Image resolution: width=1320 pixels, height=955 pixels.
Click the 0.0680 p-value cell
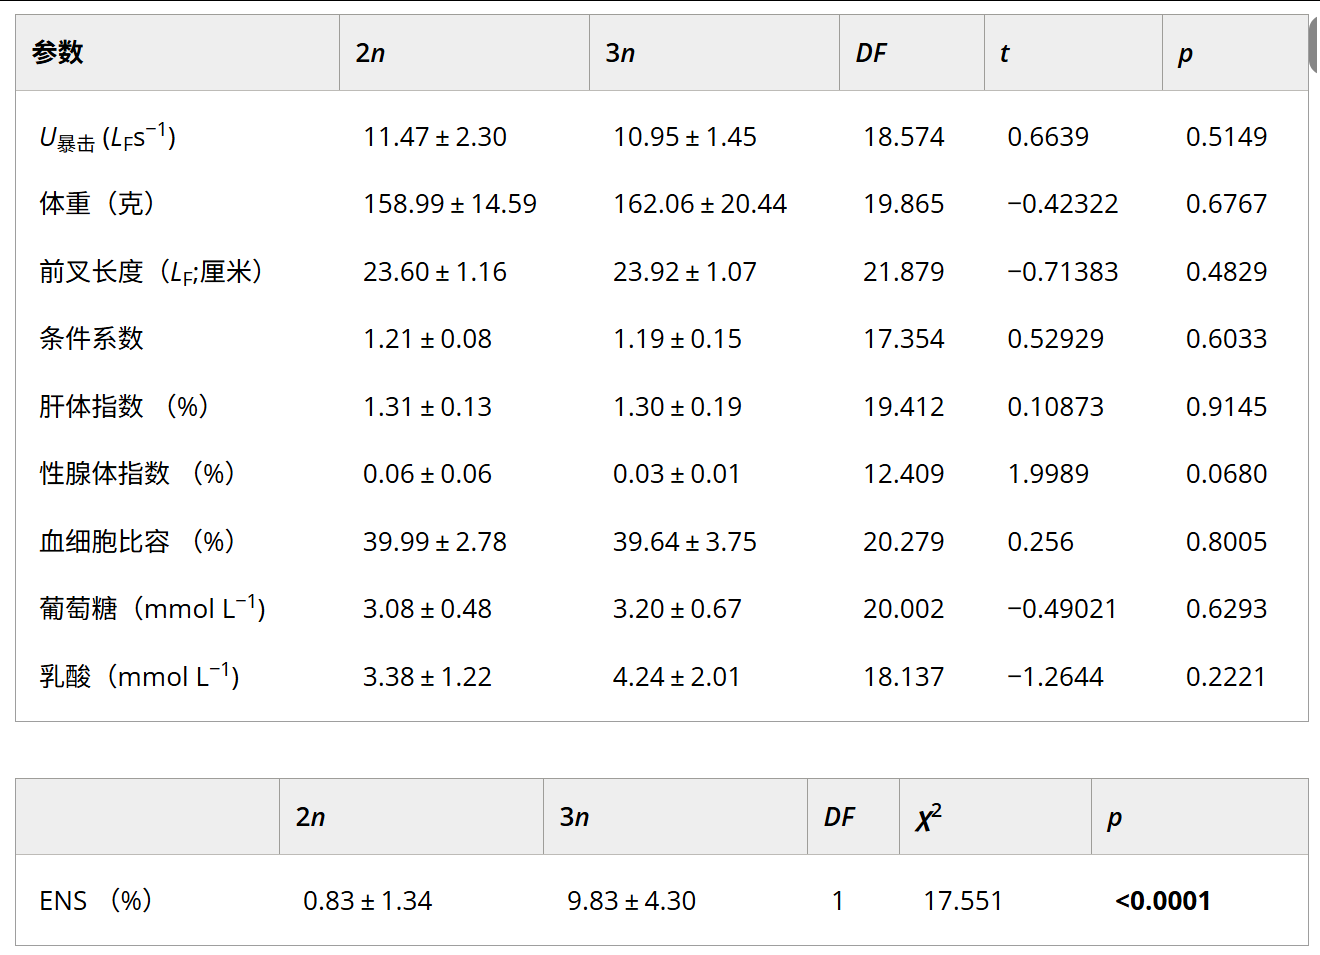point(1226,474)
